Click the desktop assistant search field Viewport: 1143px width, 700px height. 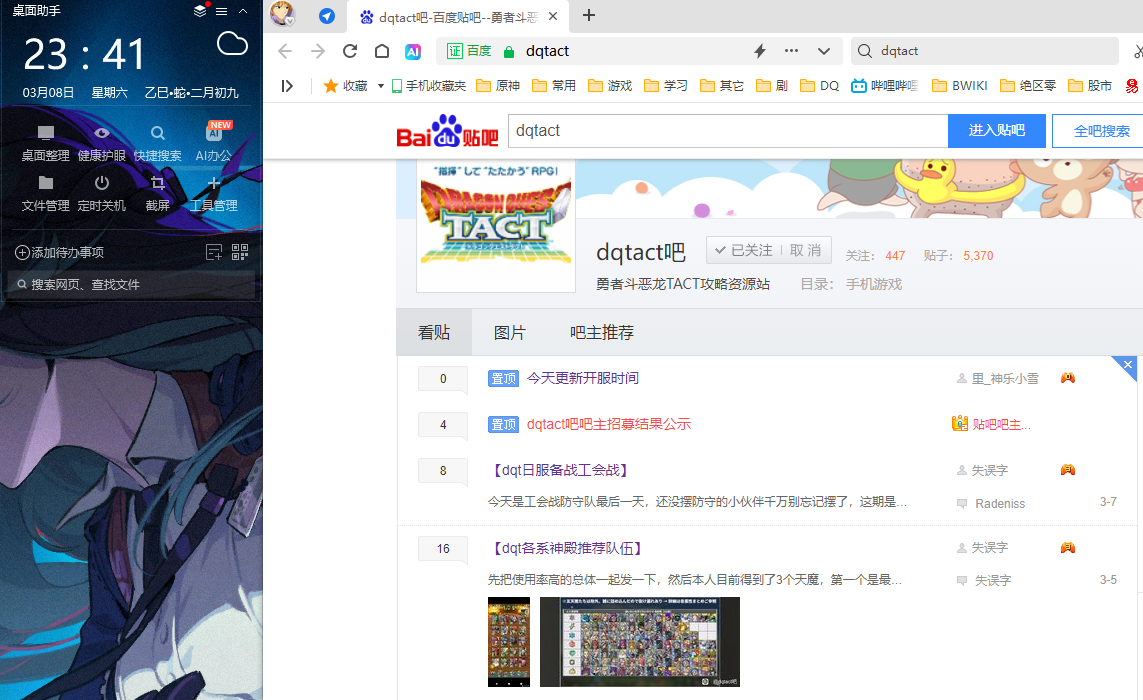pyautogui.click(x=131, y=284)
